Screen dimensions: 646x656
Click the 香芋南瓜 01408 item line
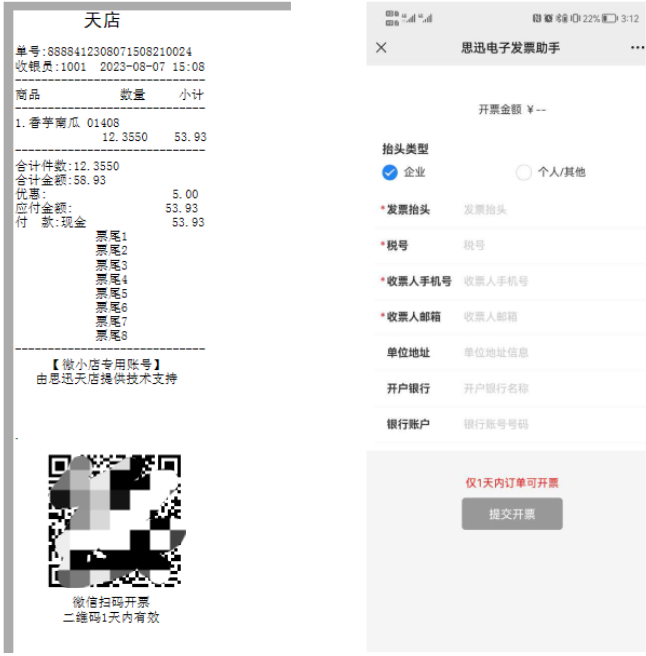coord(67,123)
